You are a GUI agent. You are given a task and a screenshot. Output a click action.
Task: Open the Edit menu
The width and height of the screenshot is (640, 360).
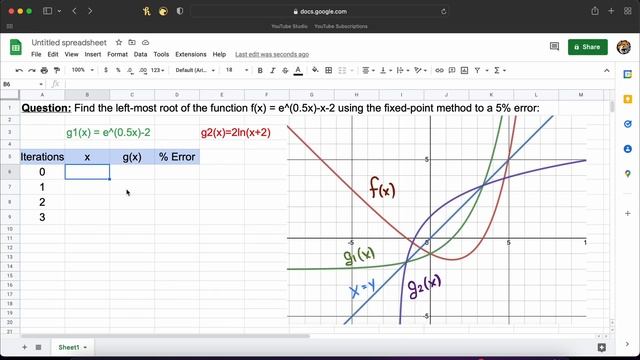tap(53, 54)
